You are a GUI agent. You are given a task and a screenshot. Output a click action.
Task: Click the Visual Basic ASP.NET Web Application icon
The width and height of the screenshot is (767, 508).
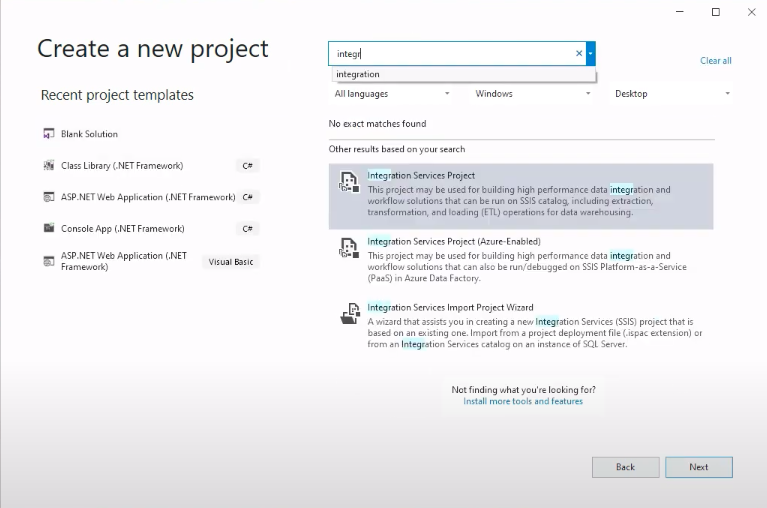[48, 261]
